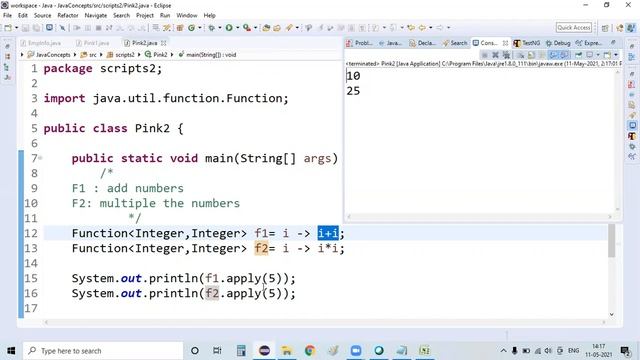Screen dimensions: 640x360
Task: Click the Open Type folder icon
Action: [266, 28]
